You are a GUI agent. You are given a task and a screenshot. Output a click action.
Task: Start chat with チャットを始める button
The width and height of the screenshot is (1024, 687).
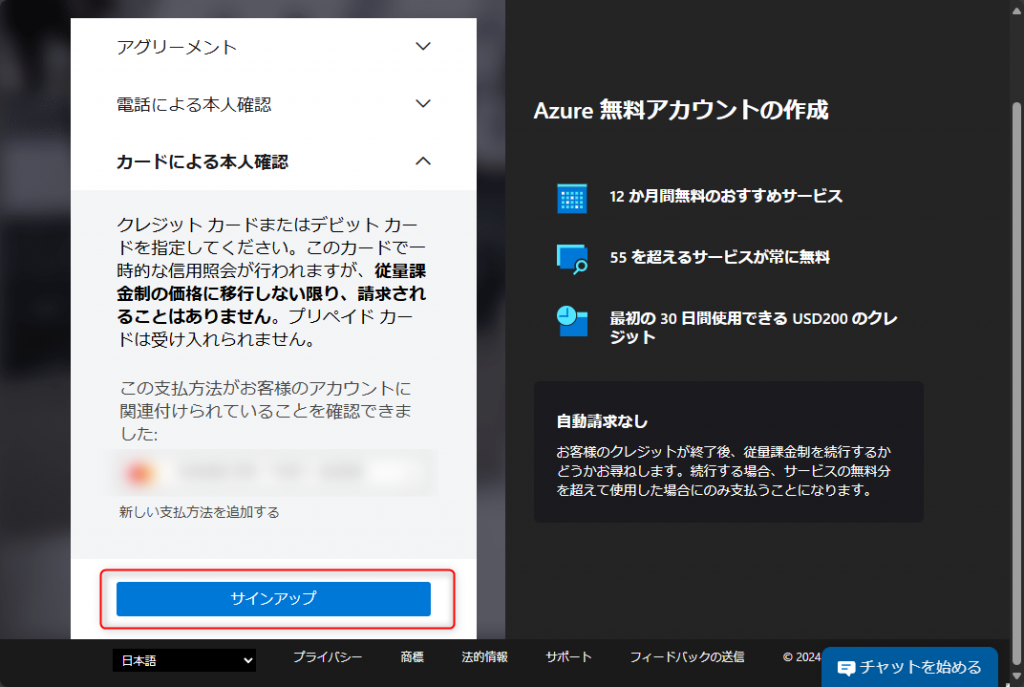tap(910, 667)
